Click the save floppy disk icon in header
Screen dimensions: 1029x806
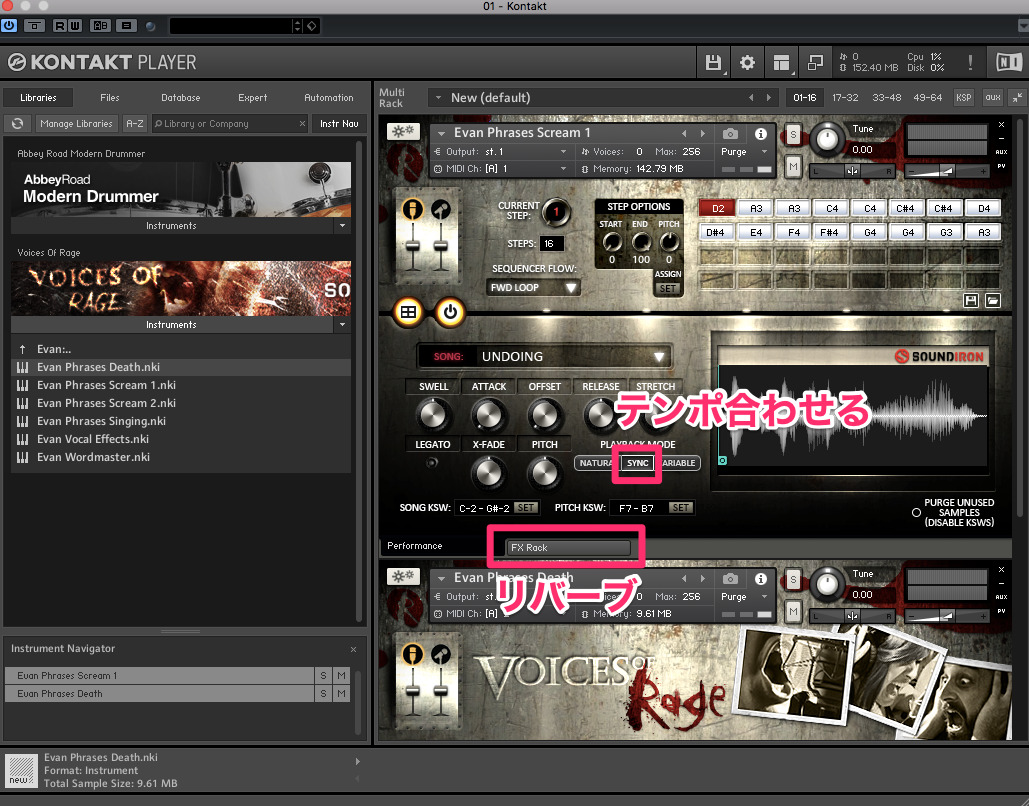(713, 63)
